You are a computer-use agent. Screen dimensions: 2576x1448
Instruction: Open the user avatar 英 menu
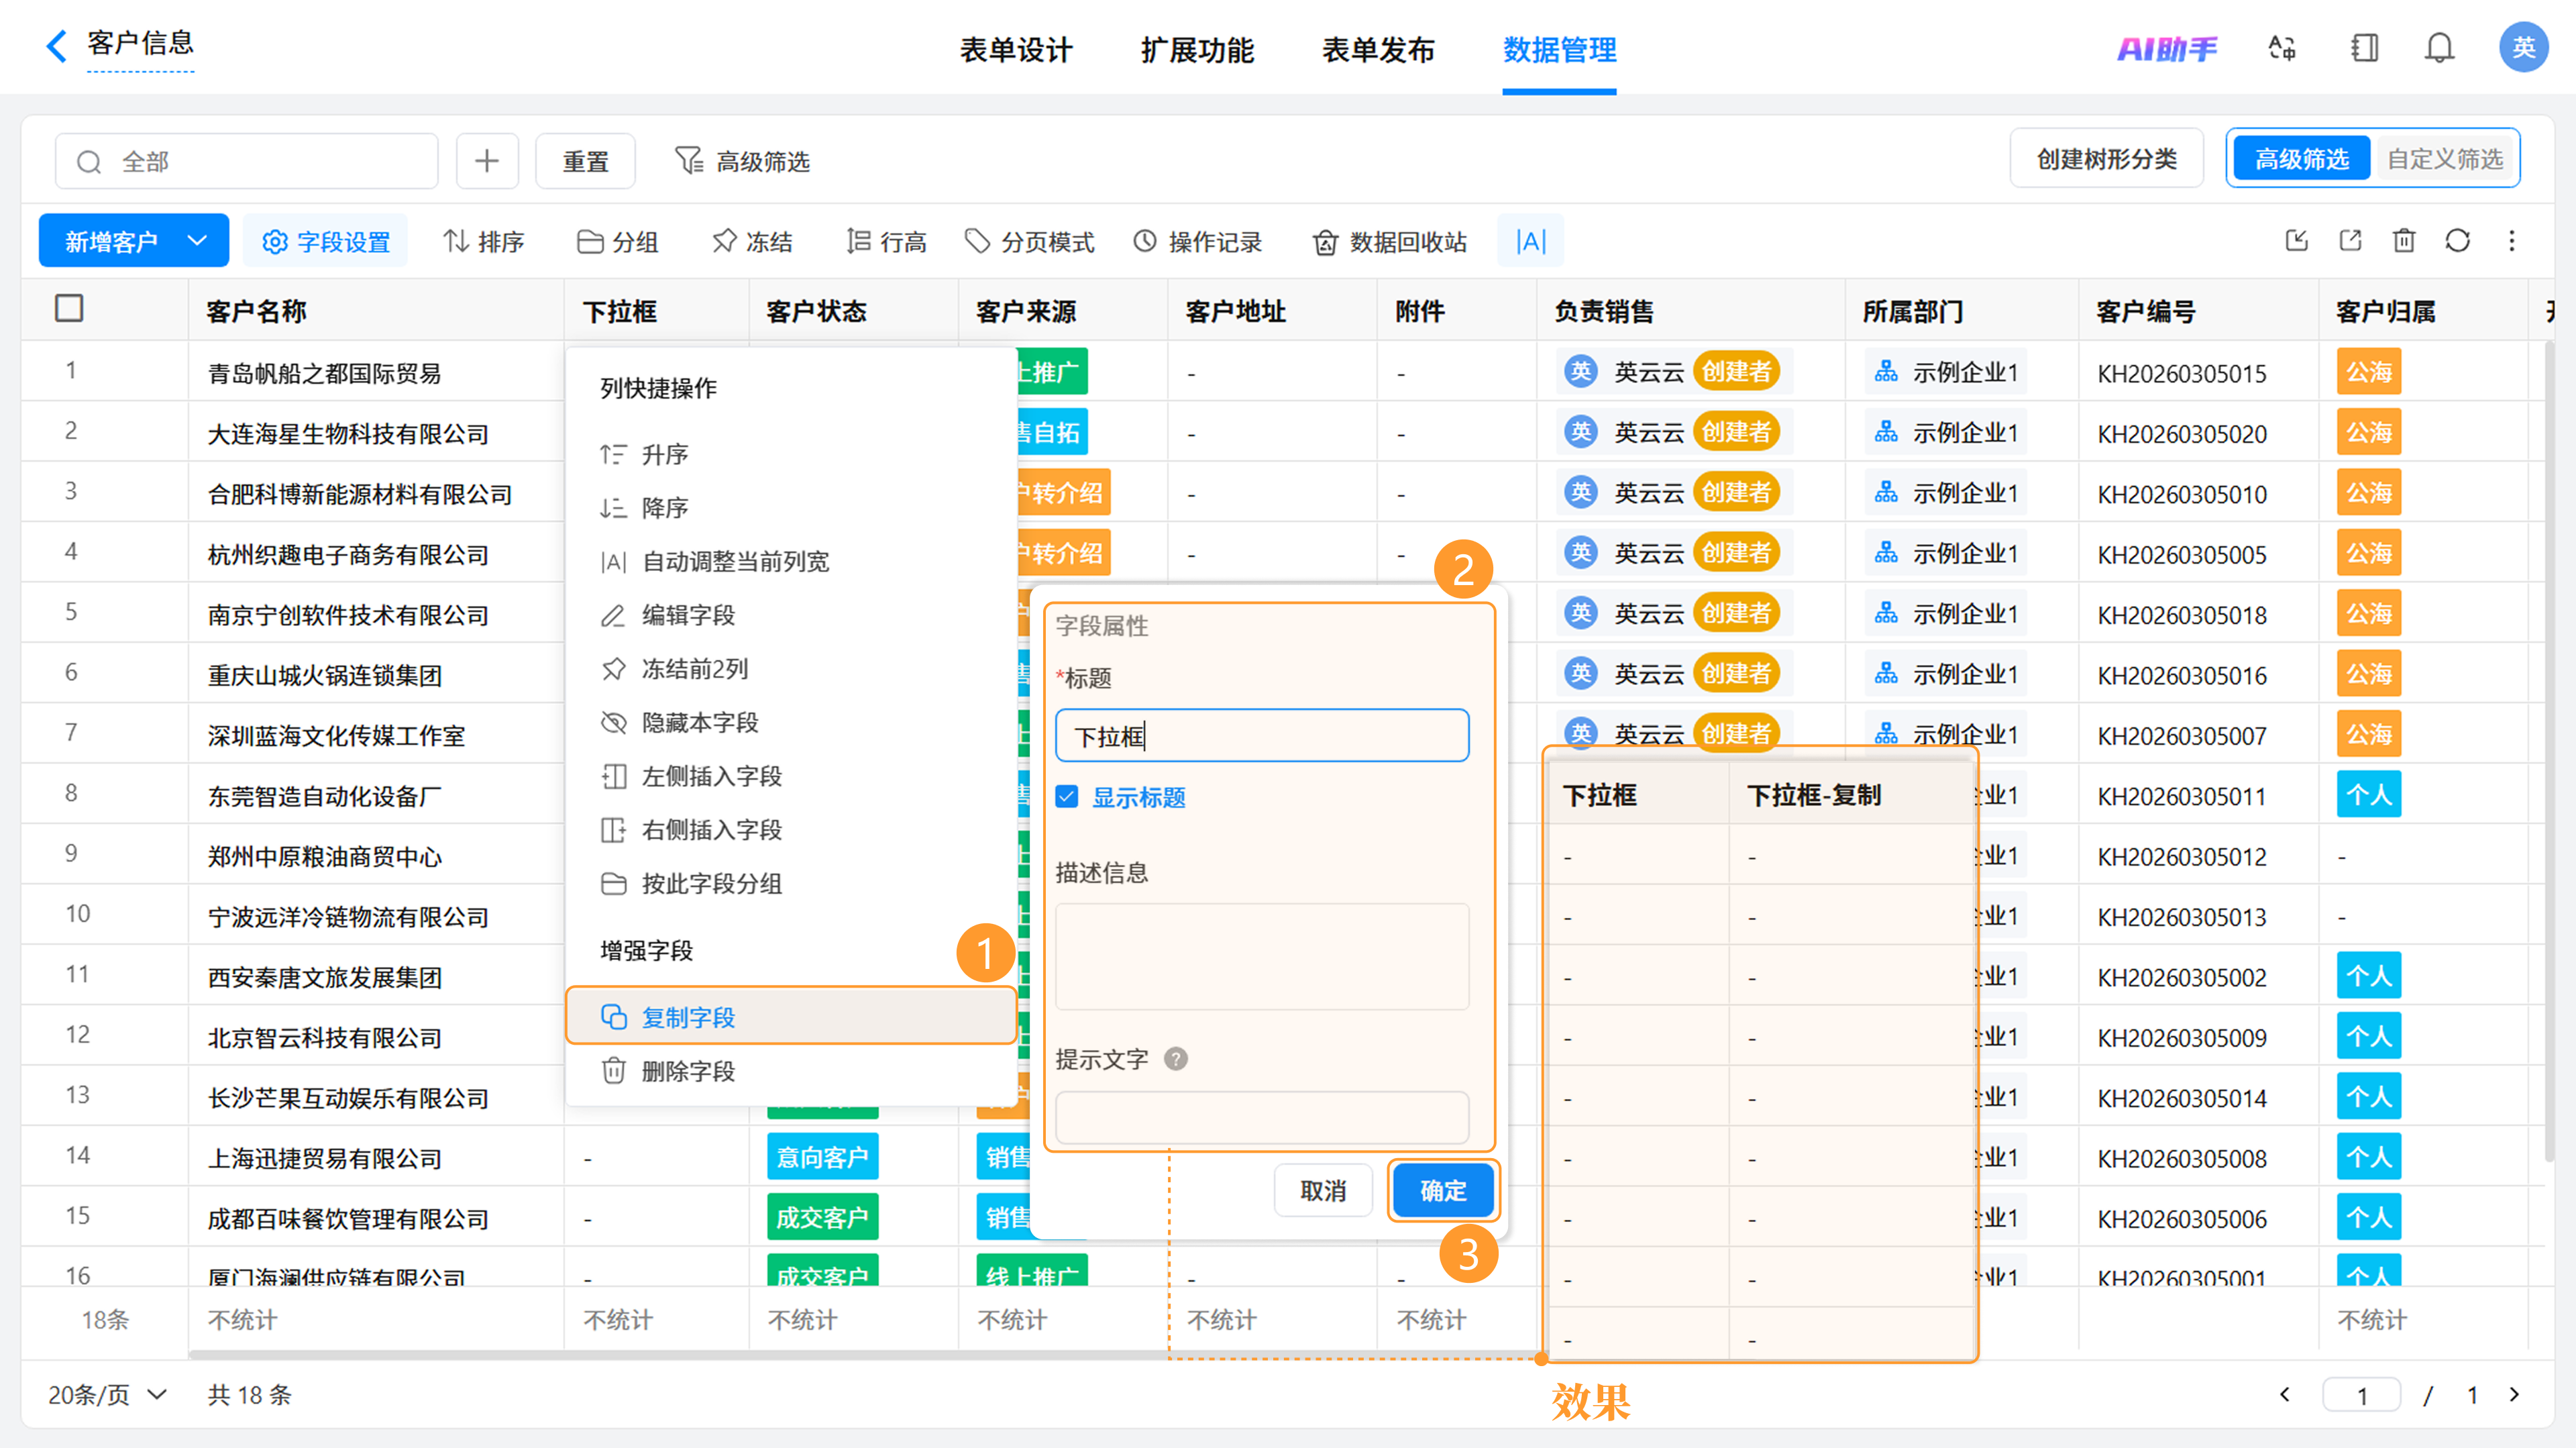[2523, 47]
